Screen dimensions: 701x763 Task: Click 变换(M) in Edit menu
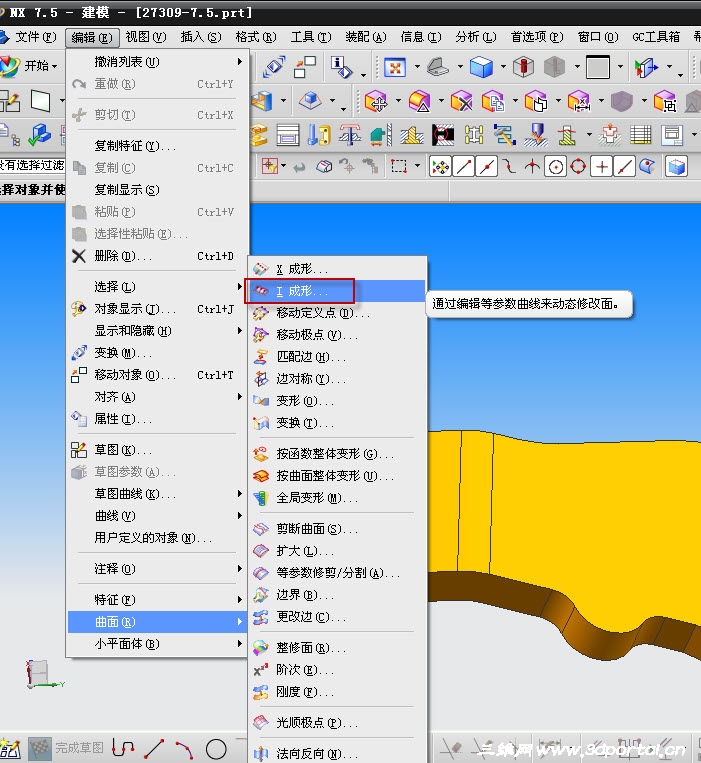[x=157, y=353]
